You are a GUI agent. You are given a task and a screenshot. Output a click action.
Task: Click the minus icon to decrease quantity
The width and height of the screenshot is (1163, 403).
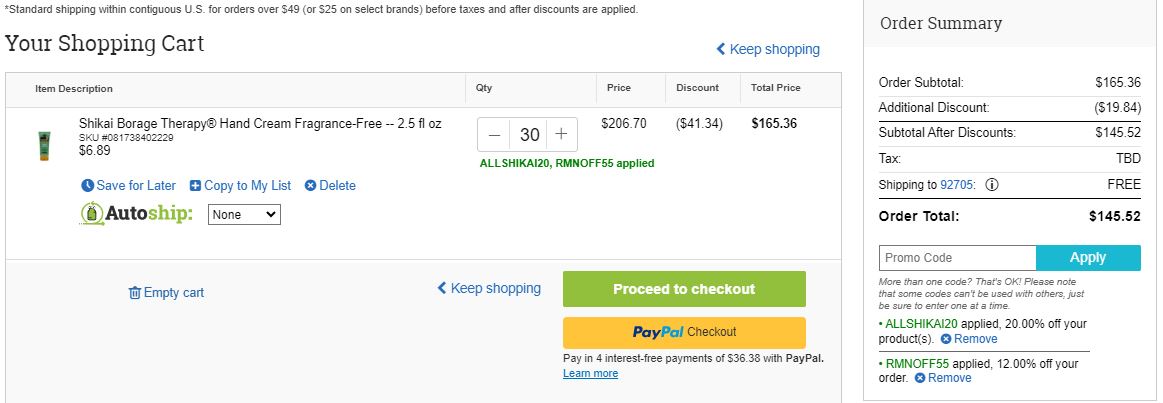pyautogui.click(x=495, y=134)
